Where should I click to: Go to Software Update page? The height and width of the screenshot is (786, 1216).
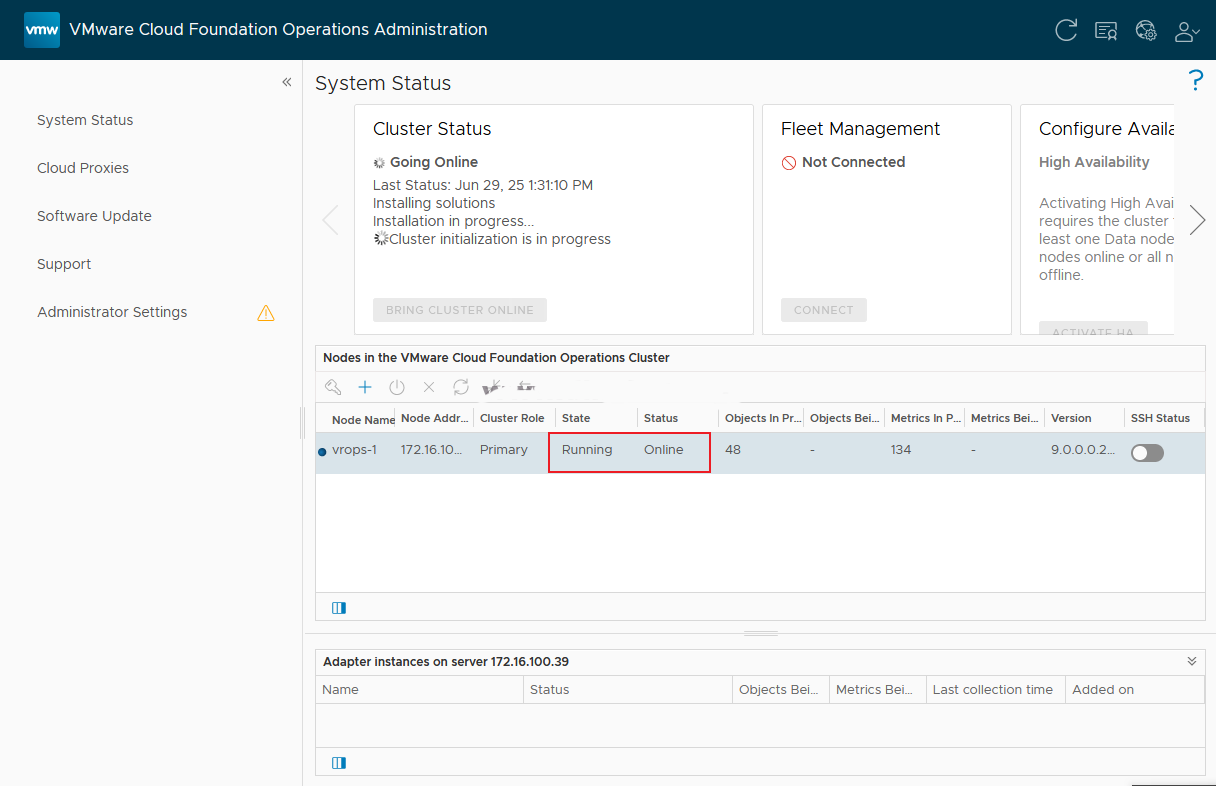94,216
